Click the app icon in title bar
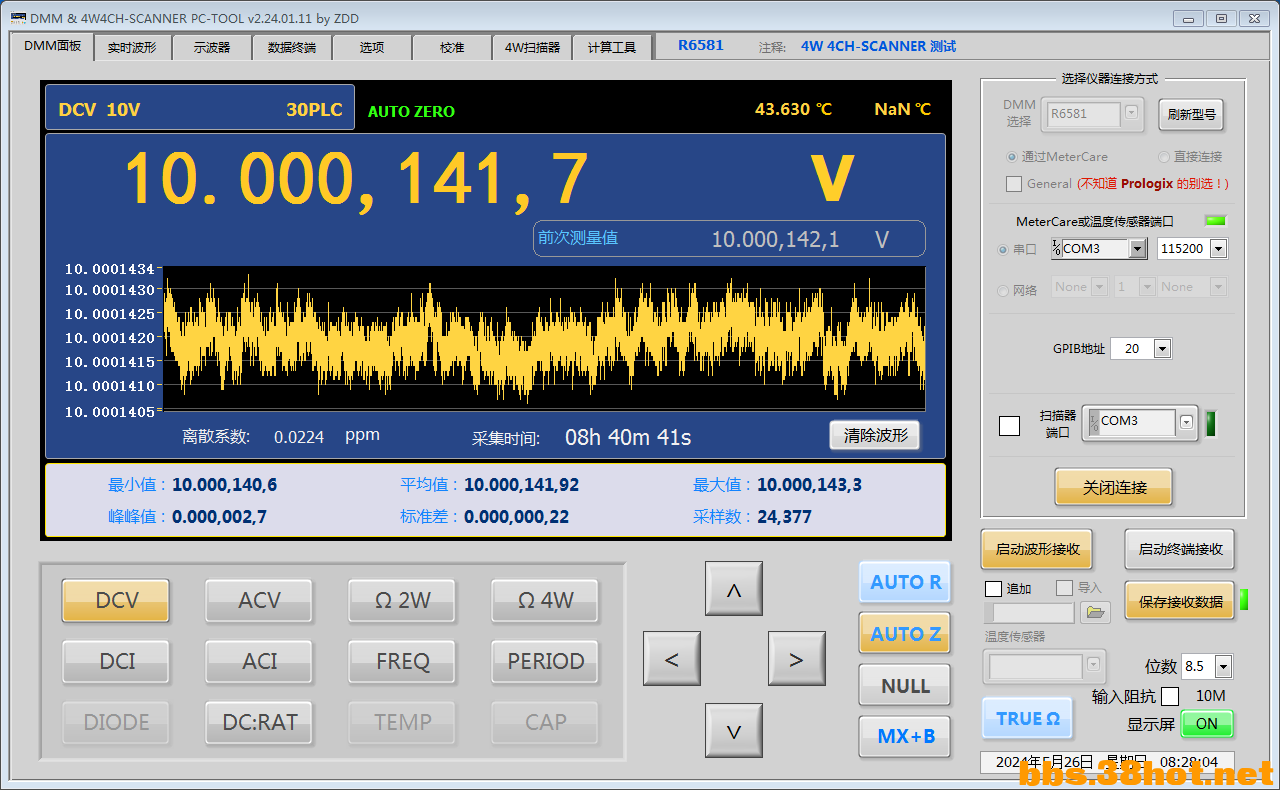Screen dimensions: 1280x790 pos(18,18)
